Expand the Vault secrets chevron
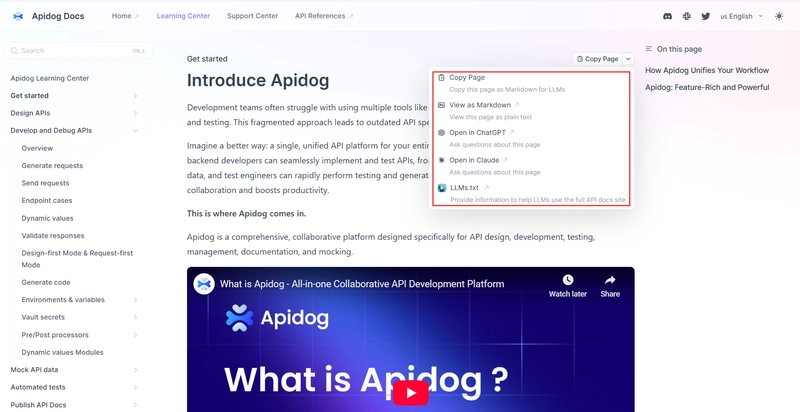The image size is (800, 412). coord(135,317)
